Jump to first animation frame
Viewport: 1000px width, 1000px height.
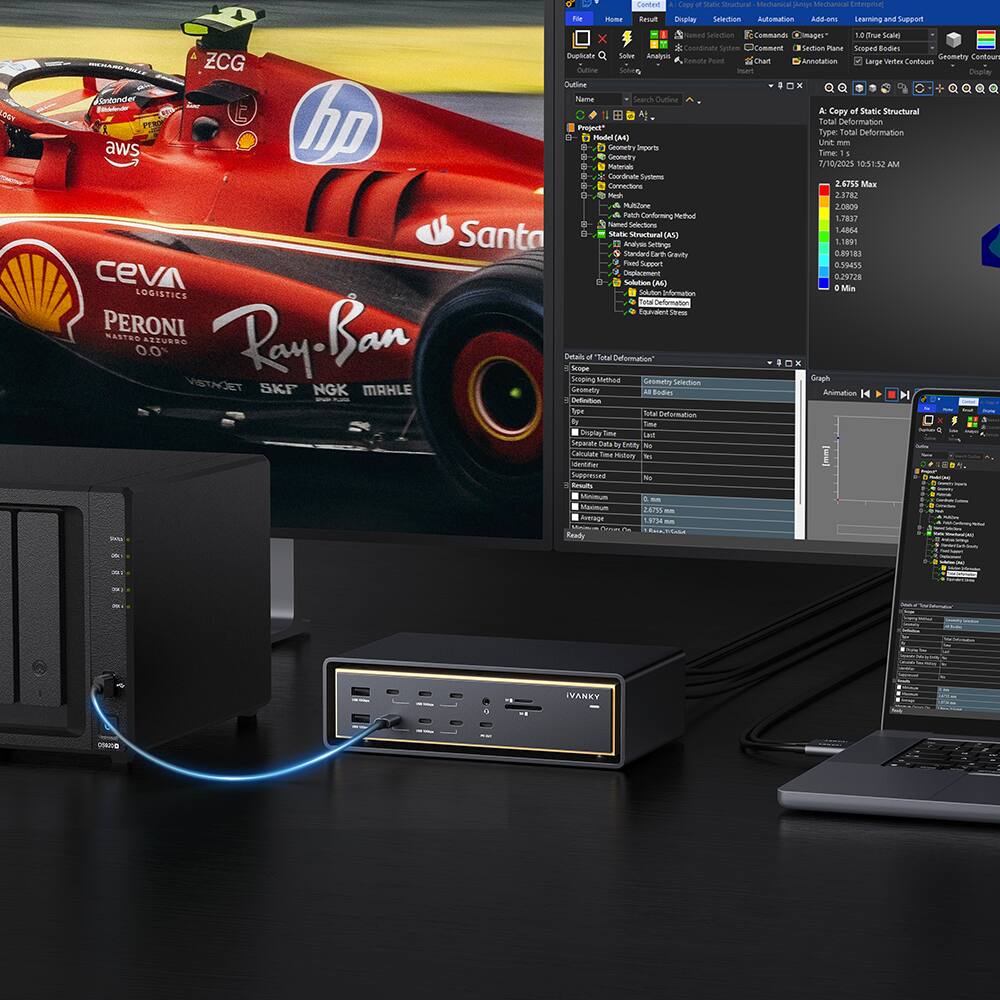pyautogui.click(x=865, y=394)
